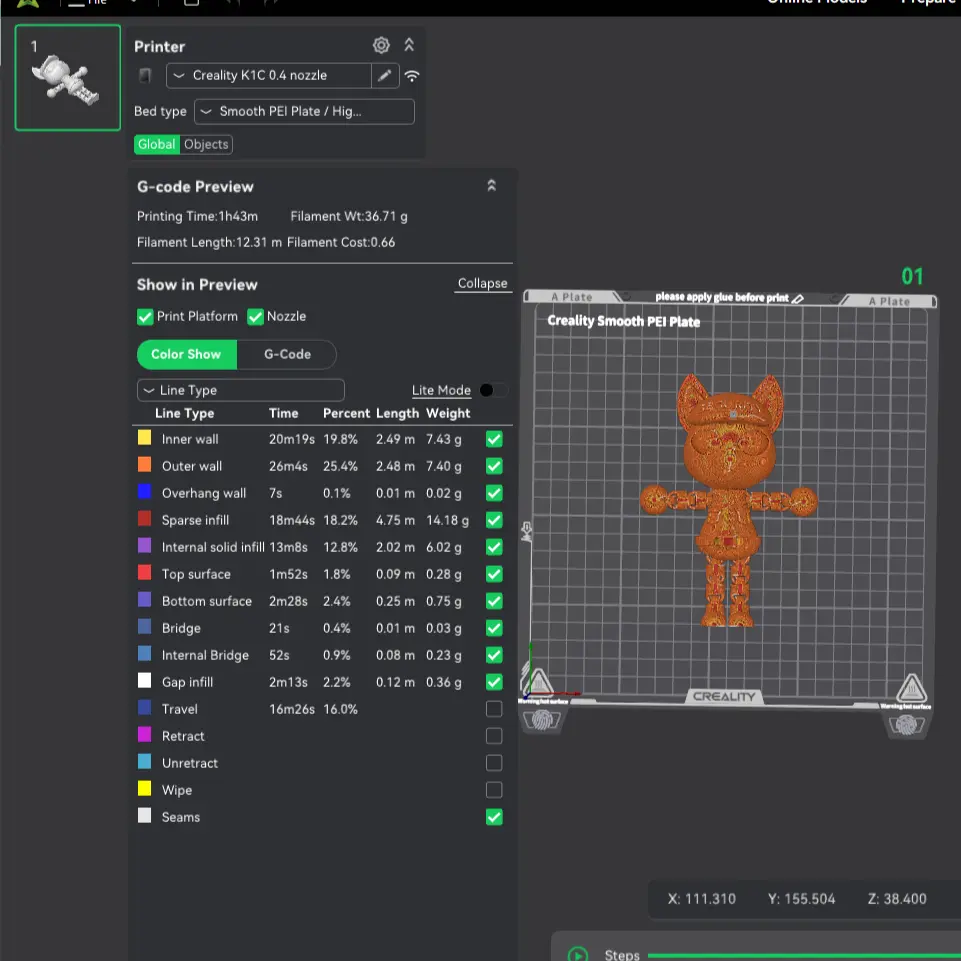Open printer settings gear icon
The image size is (961, 961).
pos(381,45)
